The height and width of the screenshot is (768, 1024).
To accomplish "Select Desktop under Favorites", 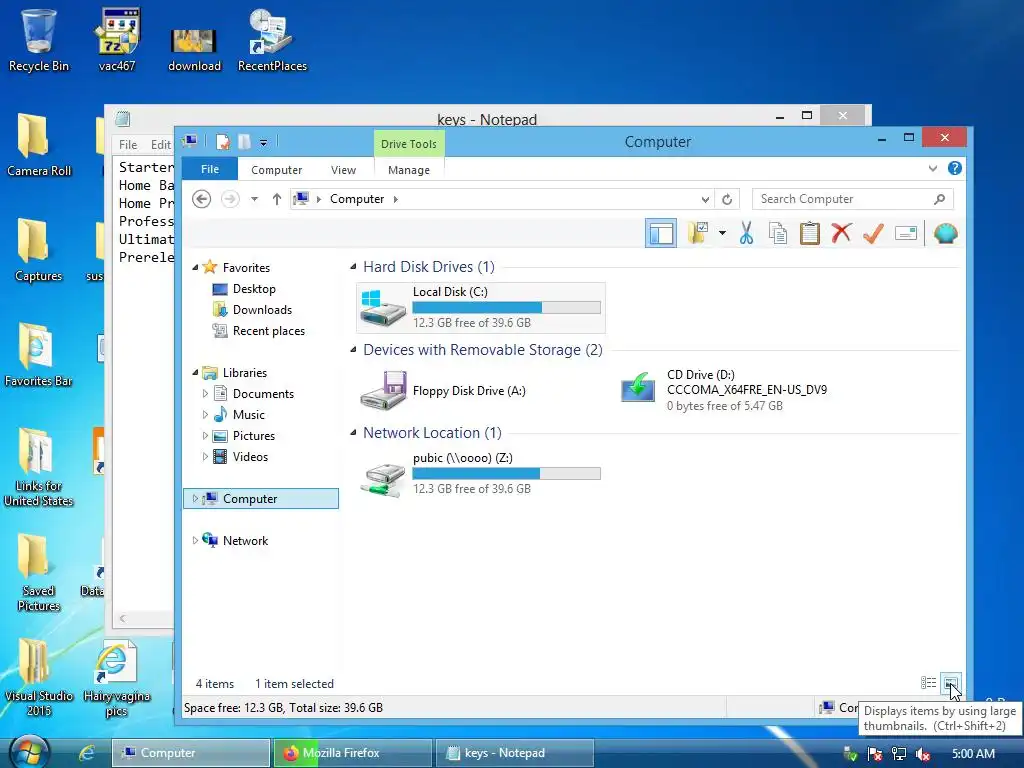I will coord(254,289).
